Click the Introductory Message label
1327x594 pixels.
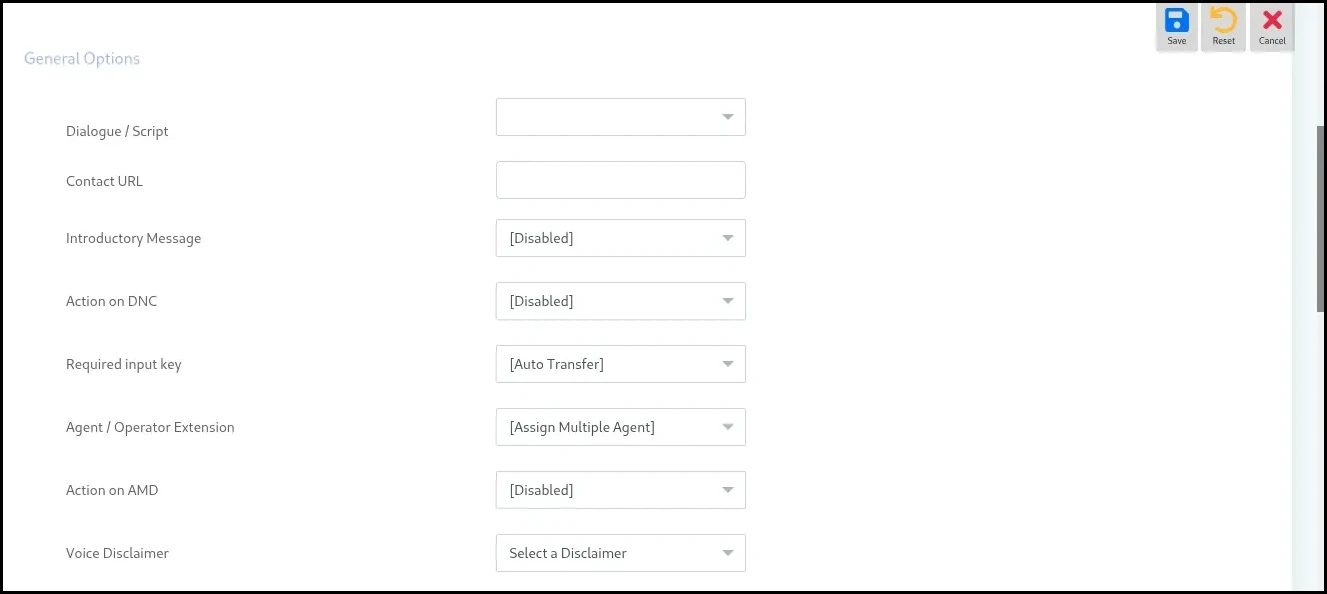pos(133,238)
